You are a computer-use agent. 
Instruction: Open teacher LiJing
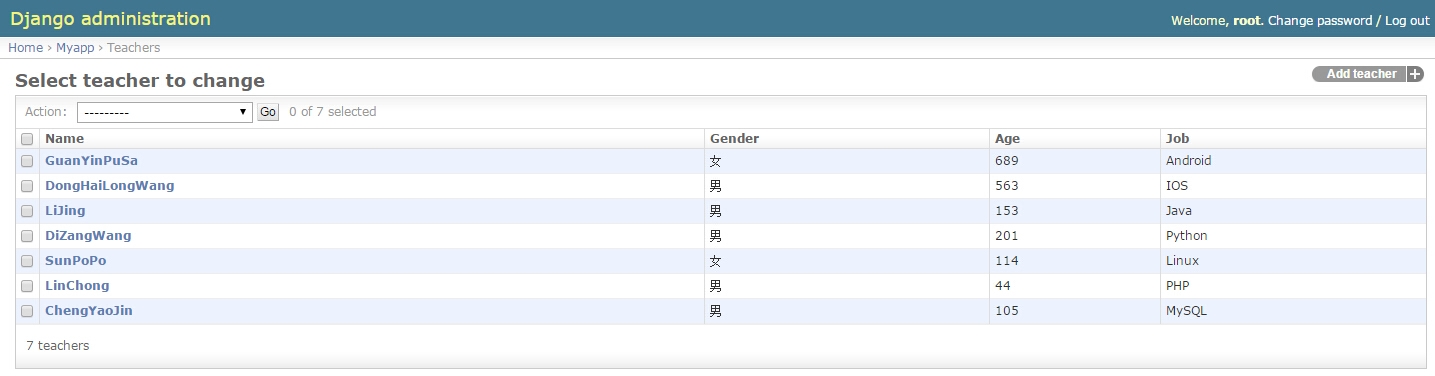pyautogui.click(x=65, y=211)
